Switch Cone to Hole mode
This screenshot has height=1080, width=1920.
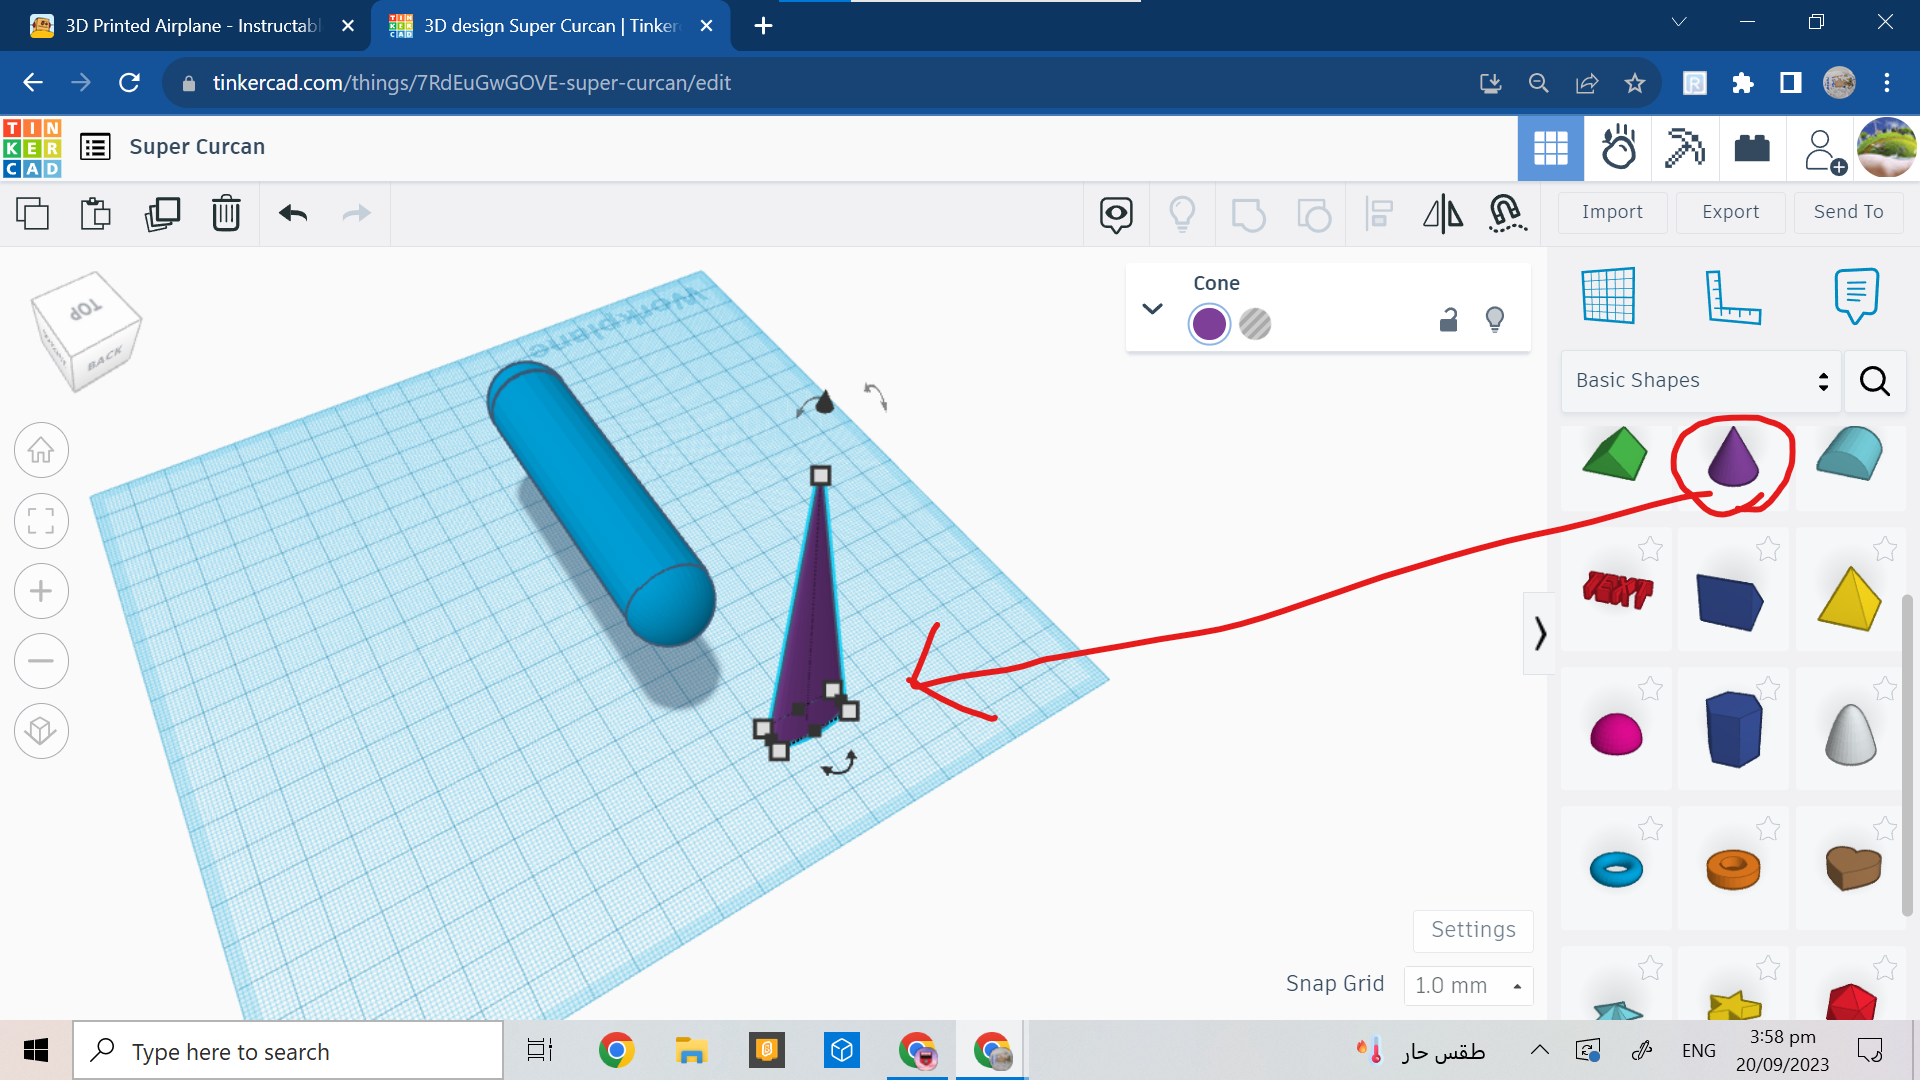click(x=1255, y=324)
